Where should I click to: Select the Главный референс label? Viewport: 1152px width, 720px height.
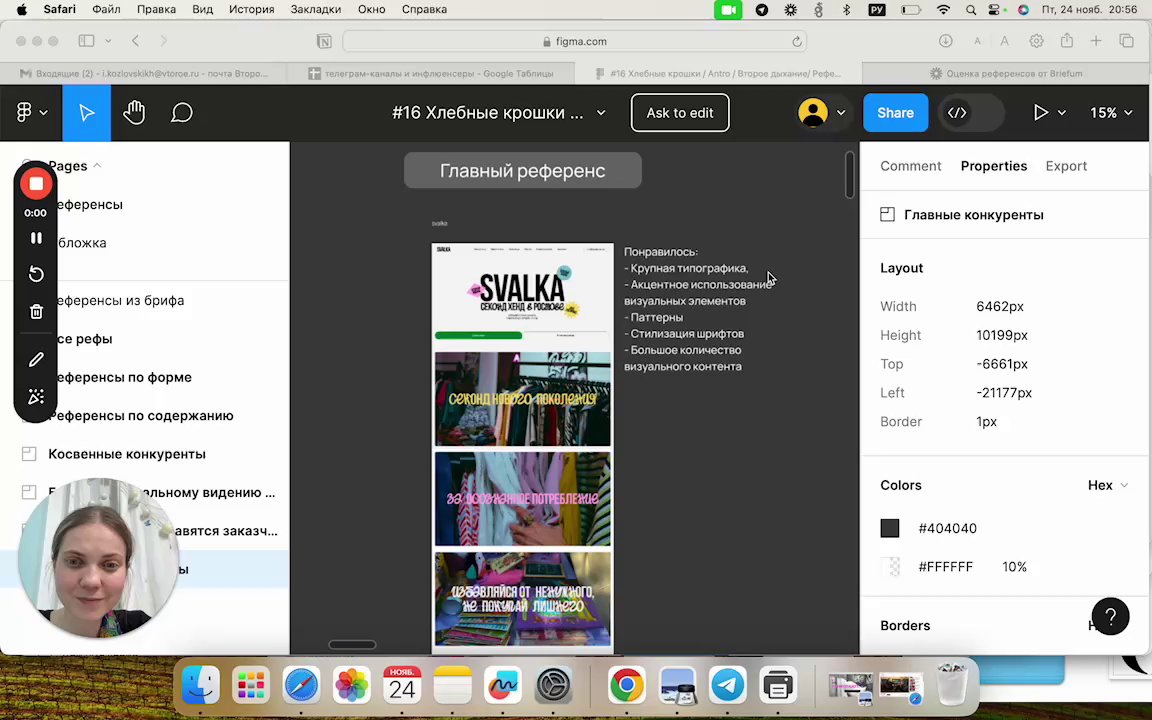point(522,170)
